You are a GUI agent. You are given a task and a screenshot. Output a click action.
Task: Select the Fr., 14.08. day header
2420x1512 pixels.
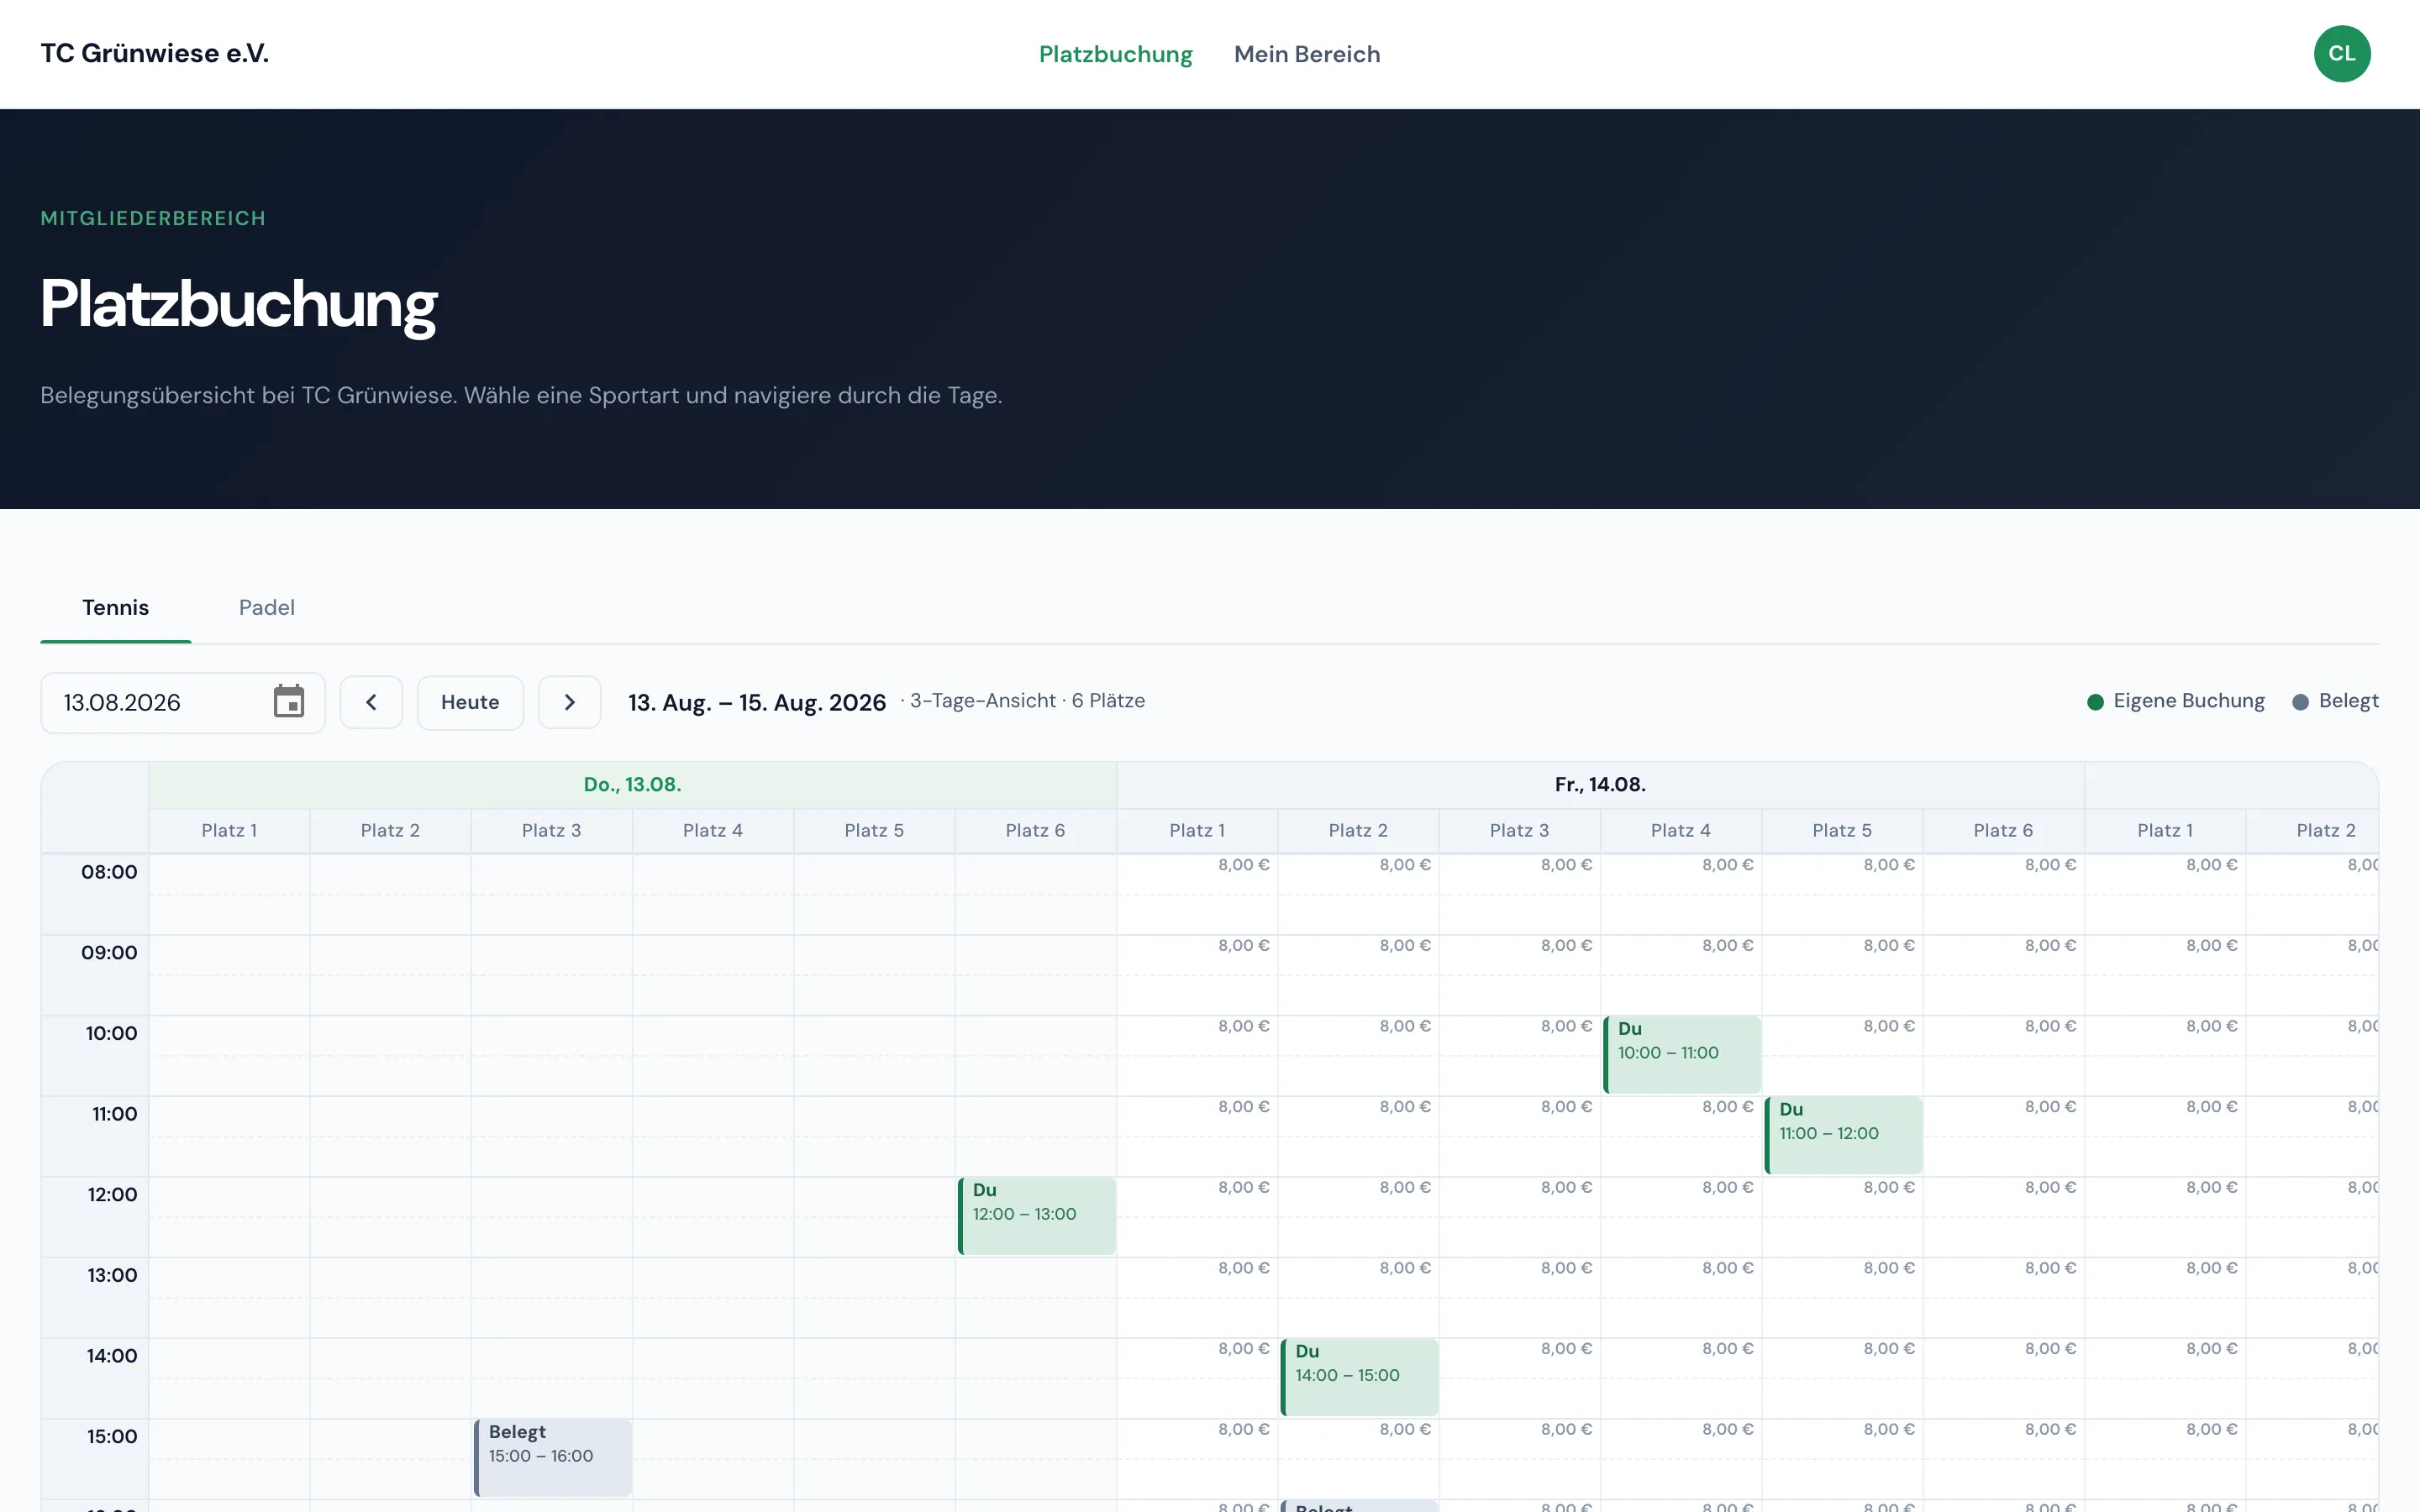pyautogui.click(x=1600, y=785)
